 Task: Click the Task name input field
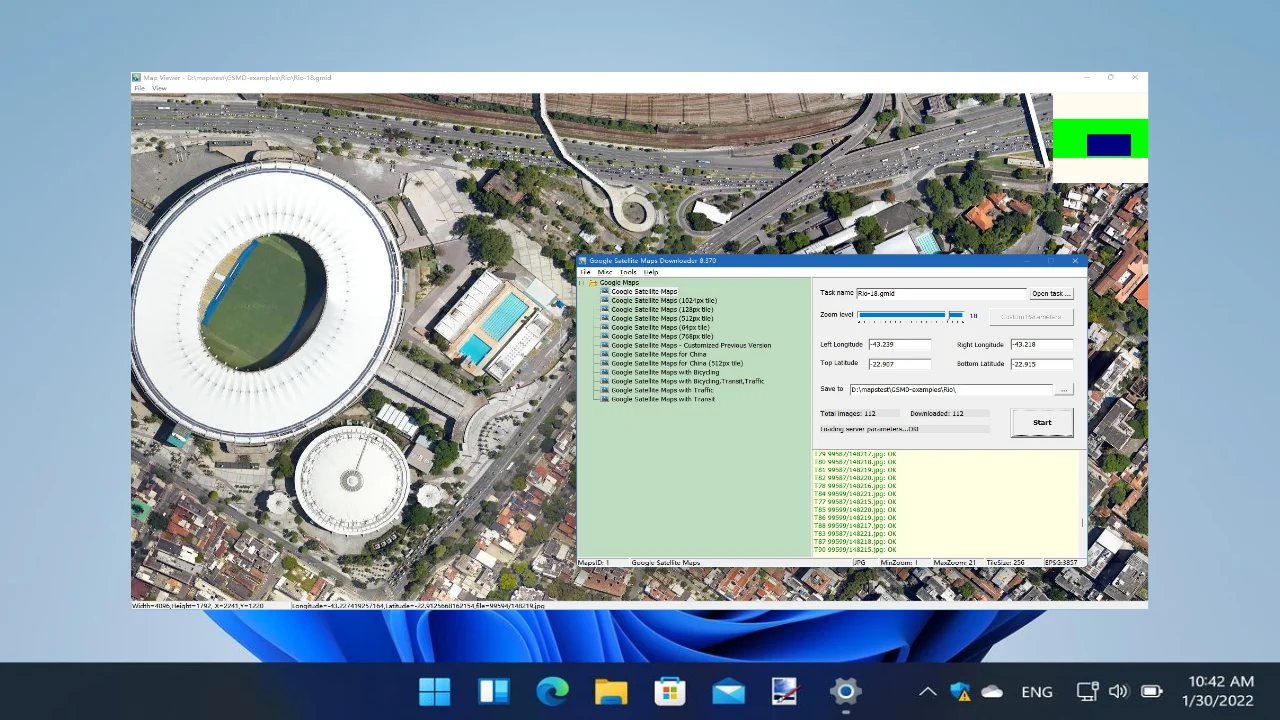941,293
